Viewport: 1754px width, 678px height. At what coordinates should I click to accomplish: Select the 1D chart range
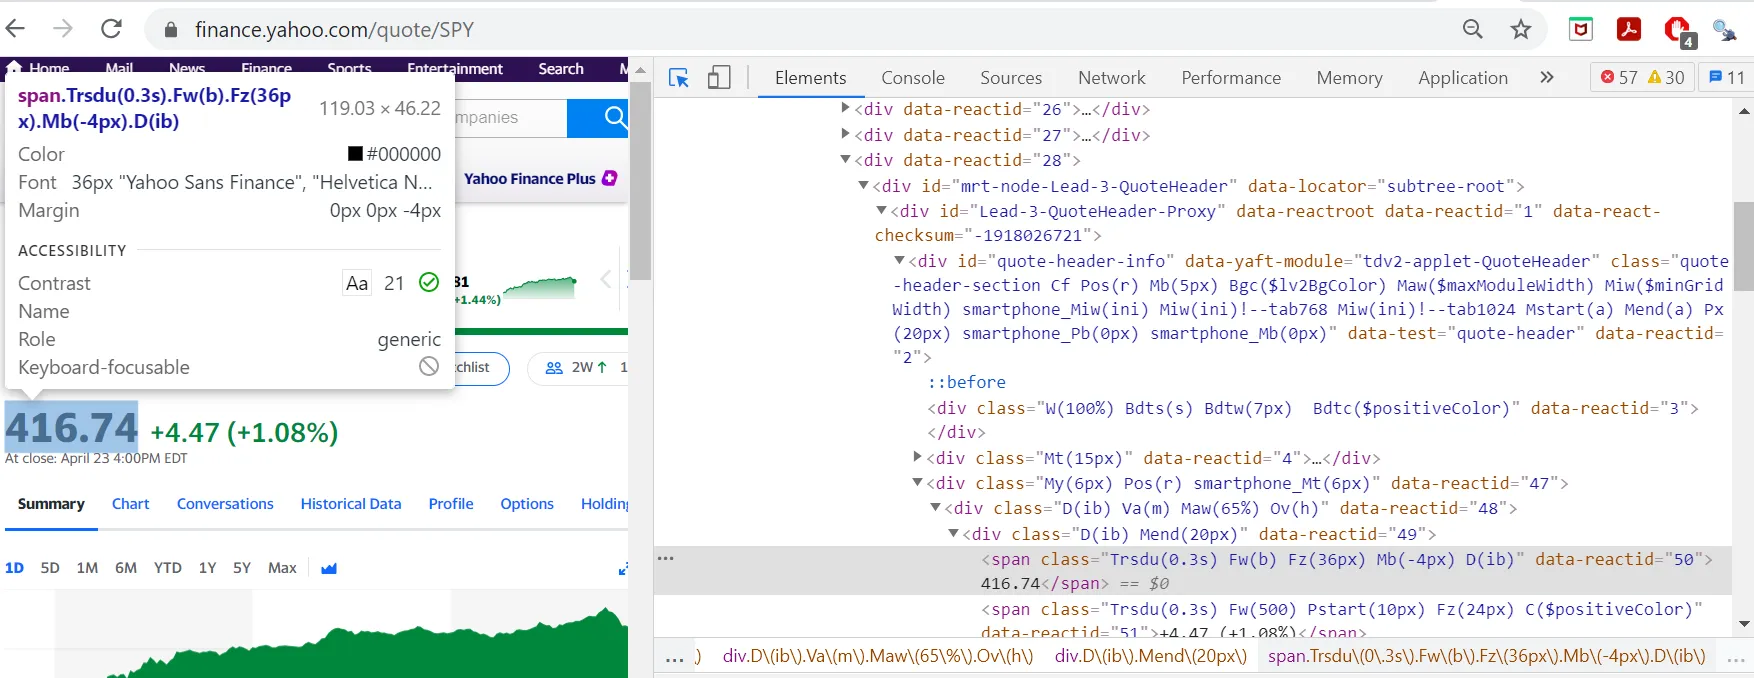[14, 568]
